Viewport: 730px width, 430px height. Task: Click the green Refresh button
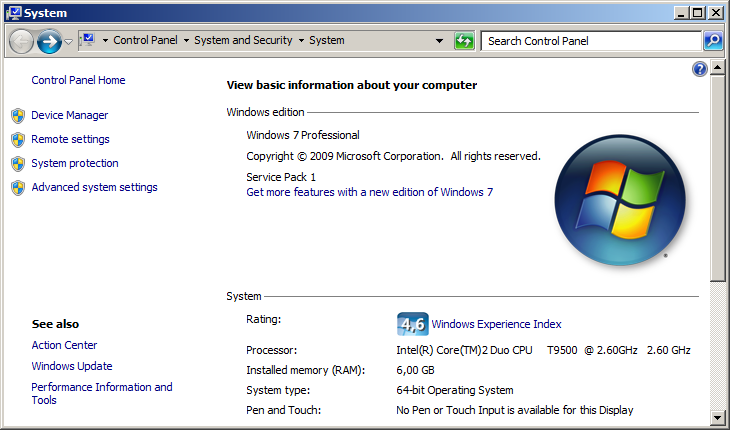point(464,41)
